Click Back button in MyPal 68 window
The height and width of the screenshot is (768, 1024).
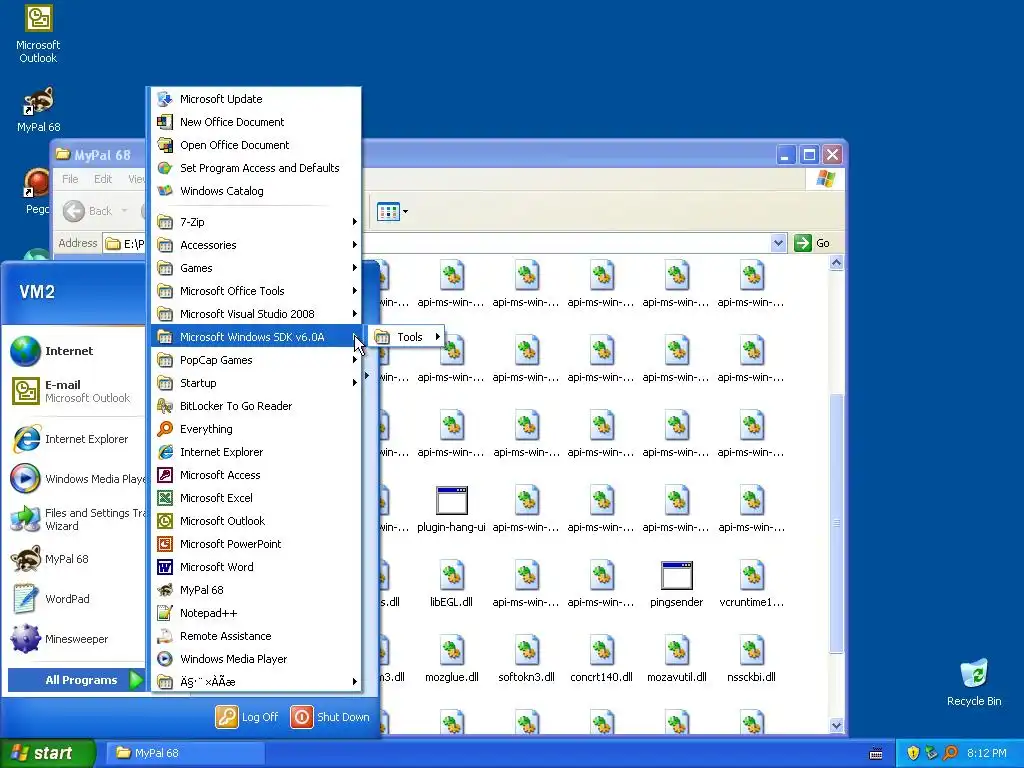(88, 211)
